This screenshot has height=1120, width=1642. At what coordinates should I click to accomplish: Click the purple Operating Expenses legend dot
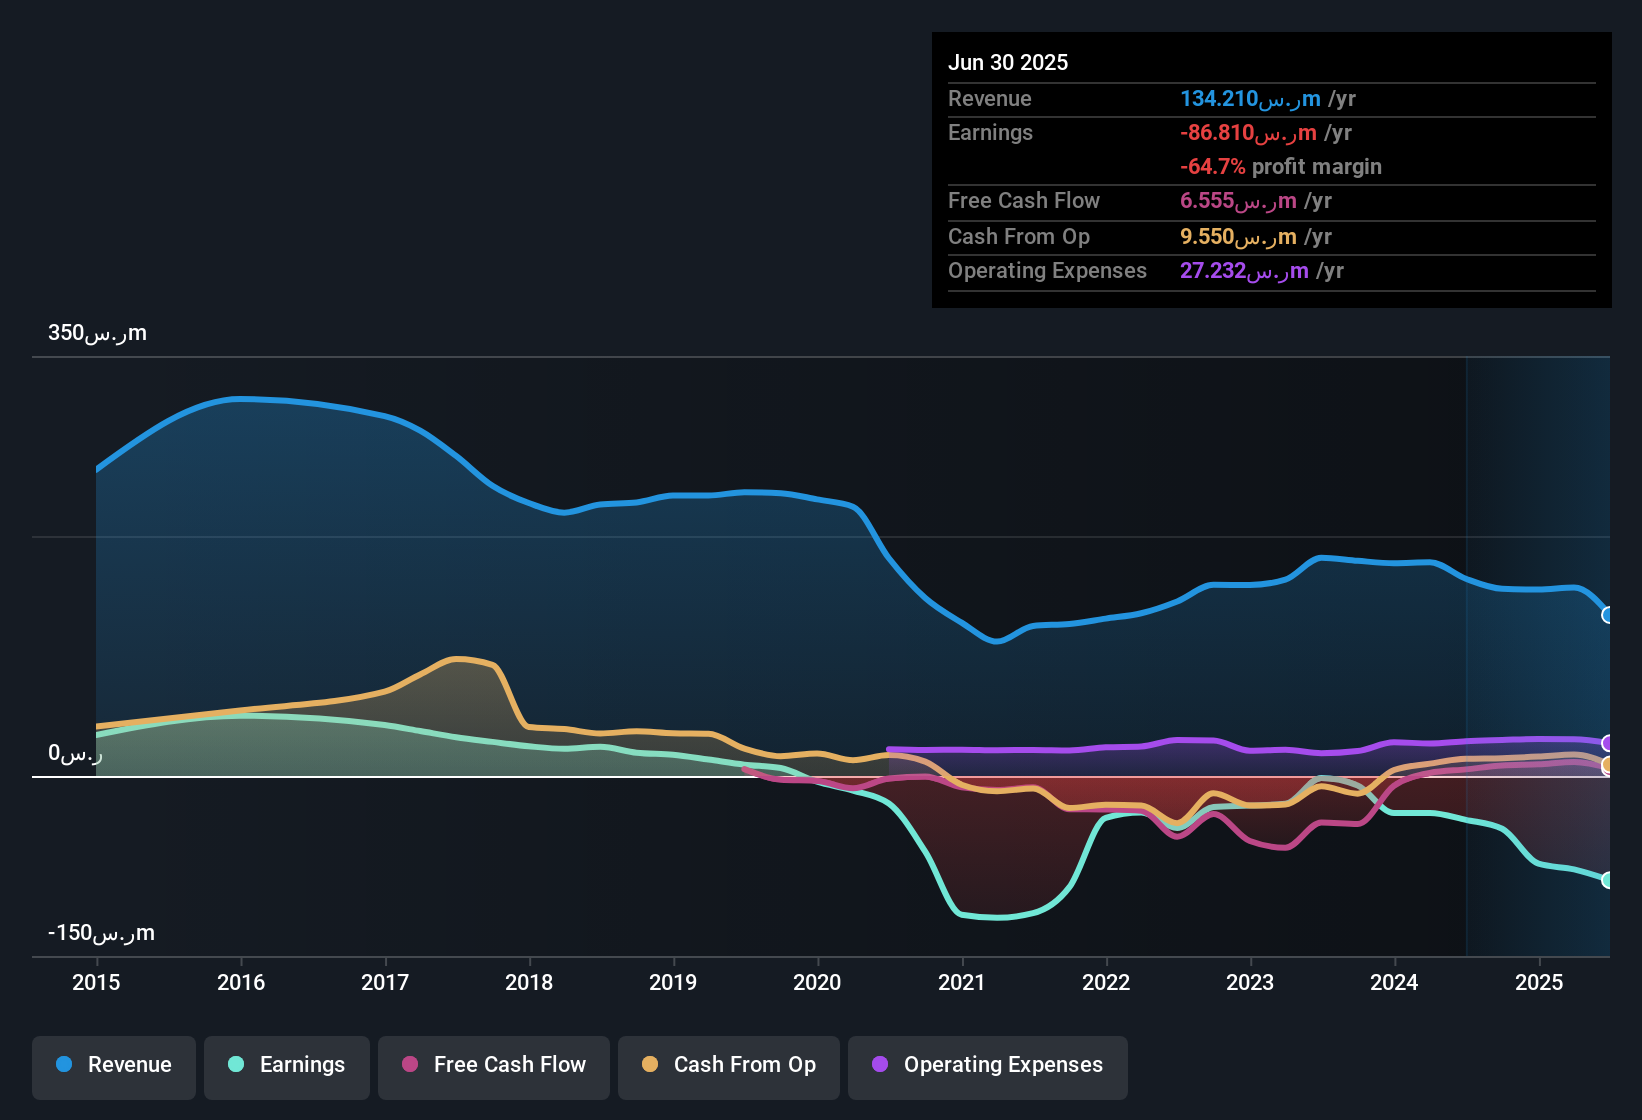pos(881,1065)
